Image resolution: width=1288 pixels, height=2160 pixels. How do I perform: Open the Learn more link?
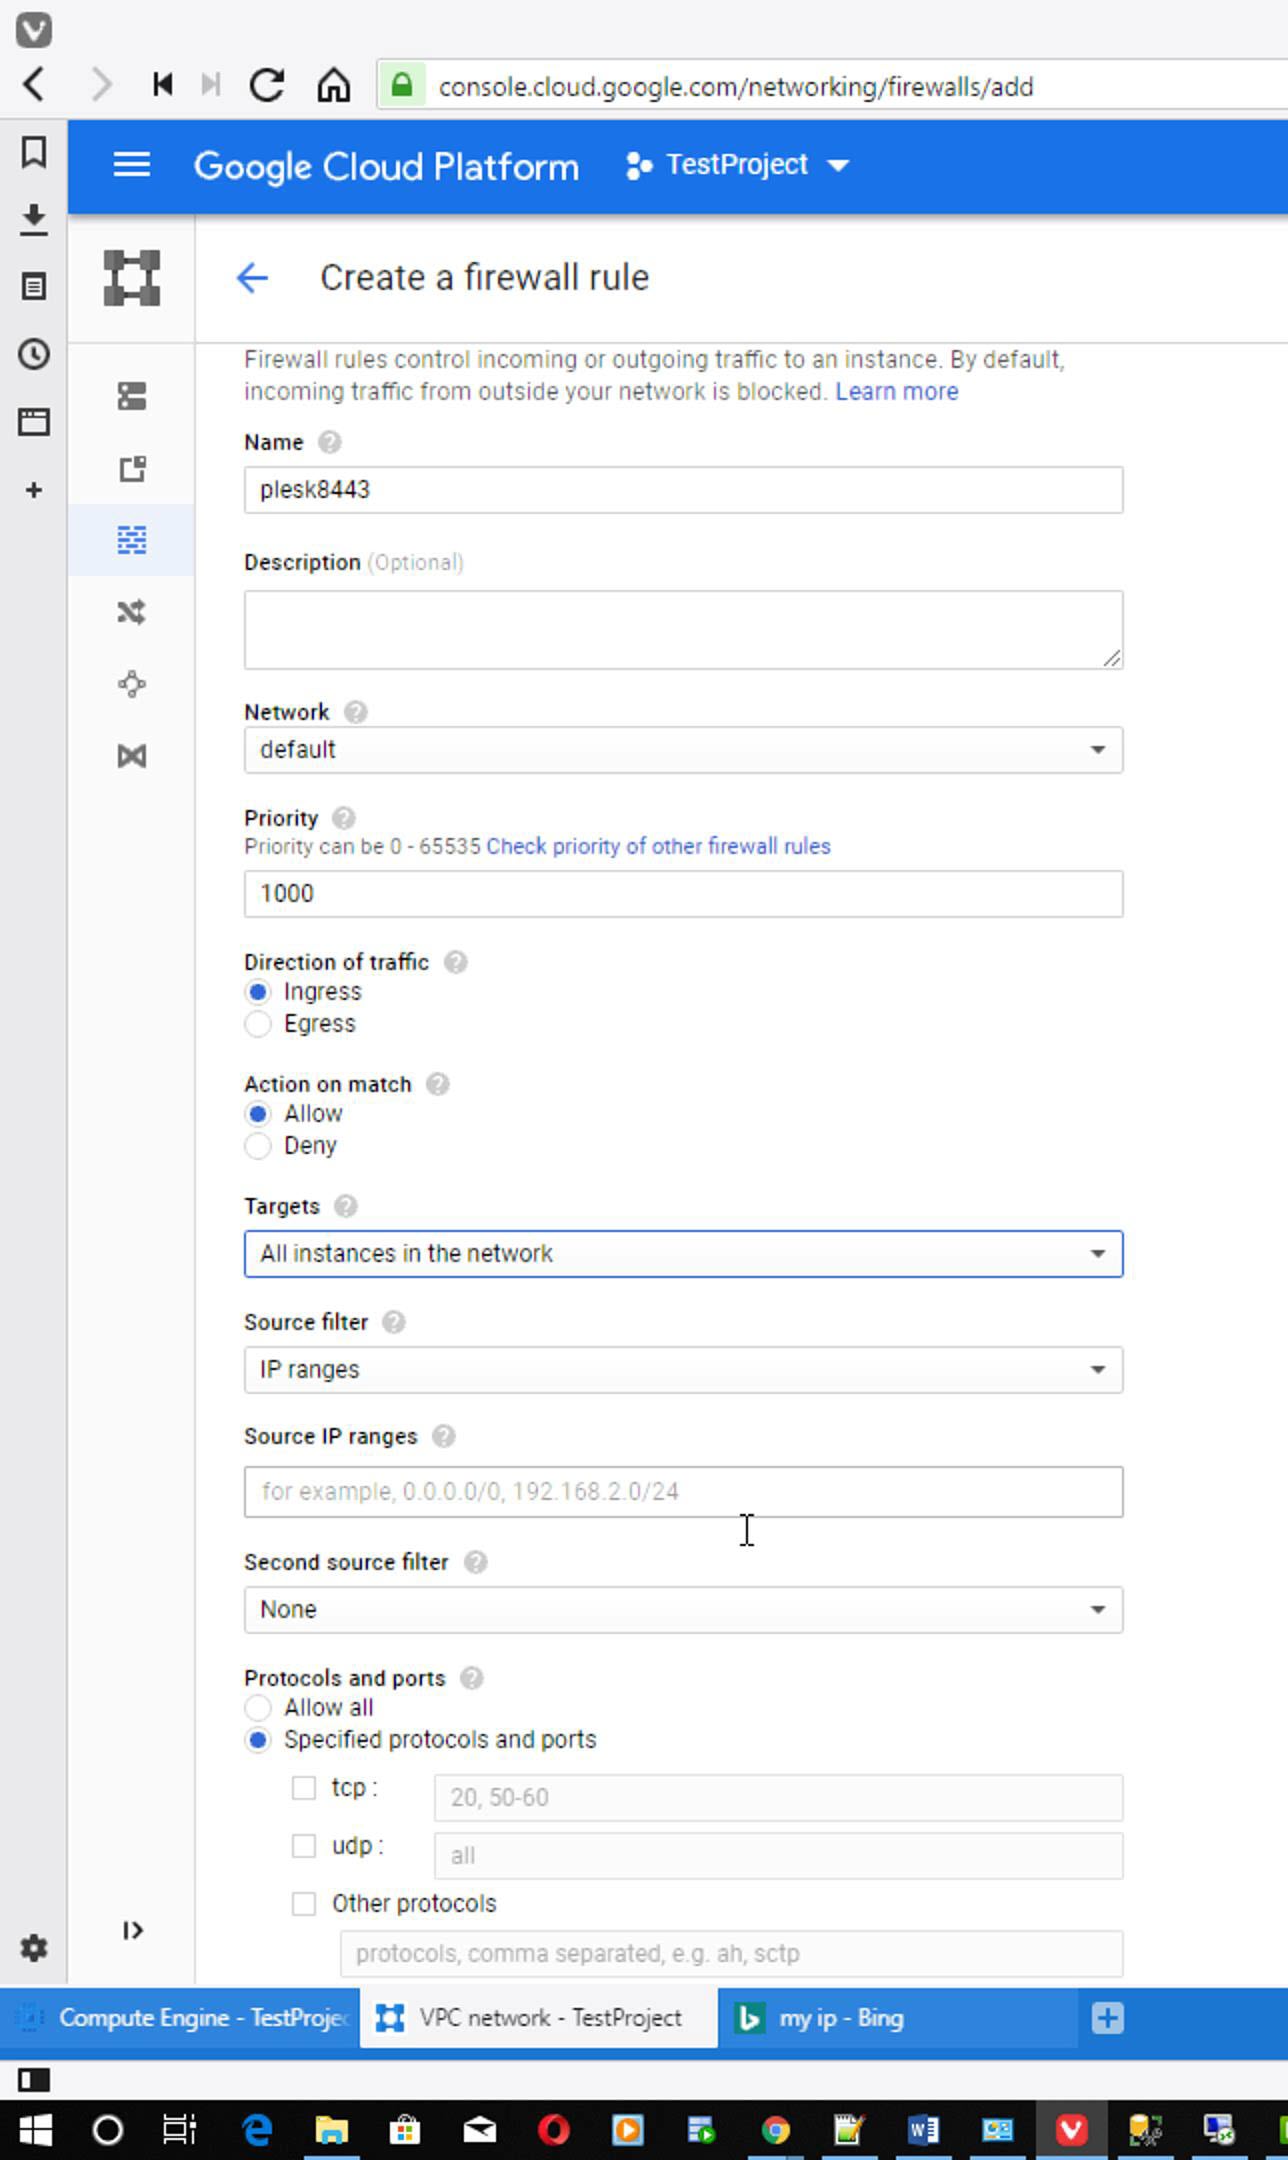tap(896, 391)
